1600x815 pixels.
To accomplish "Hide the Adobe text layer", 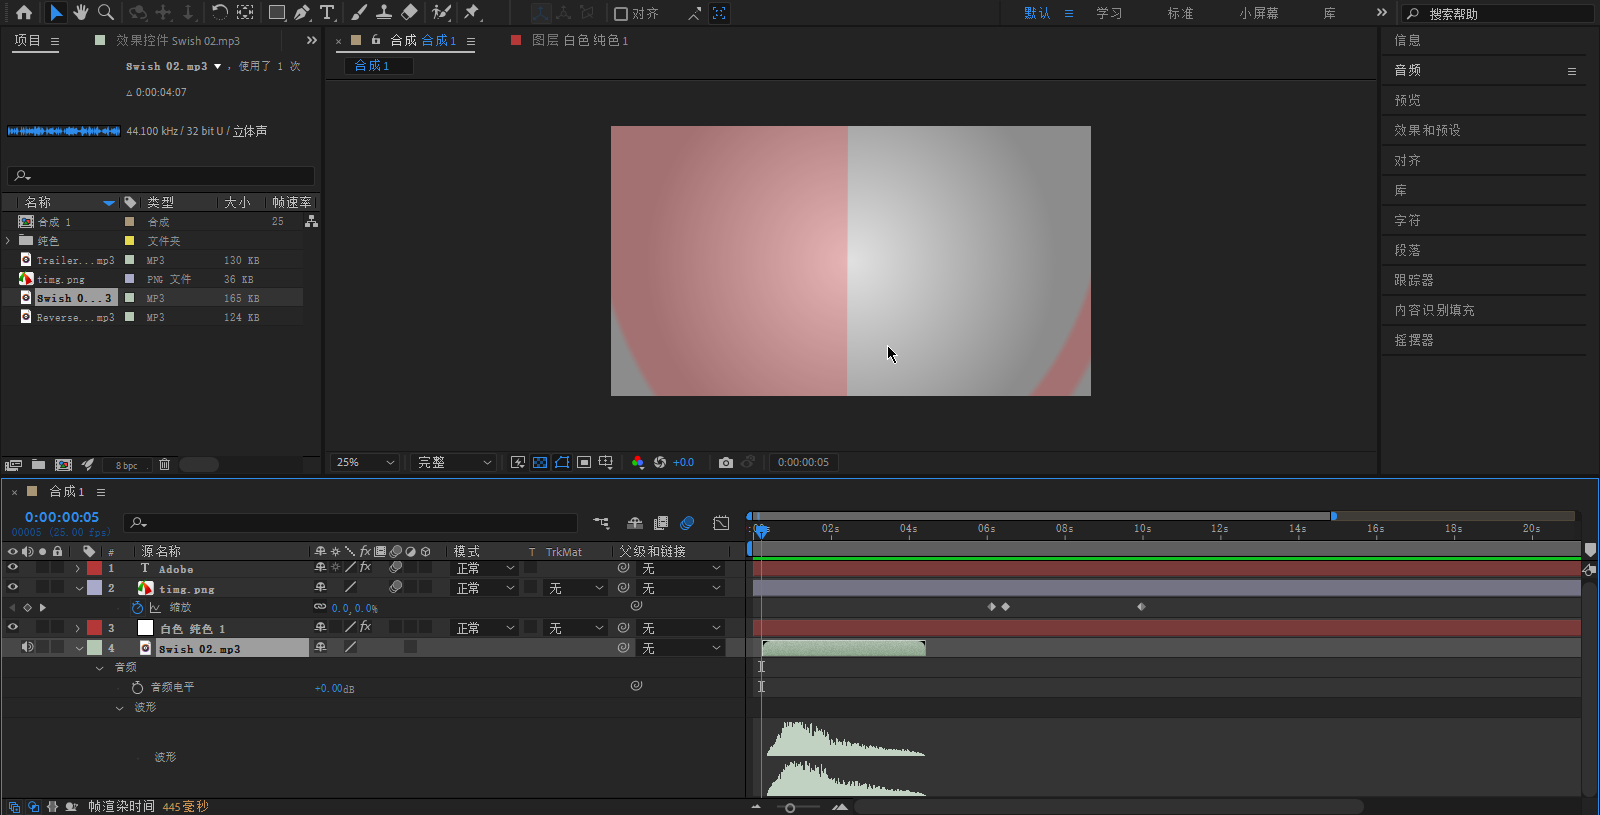I will tap(13, 568).
